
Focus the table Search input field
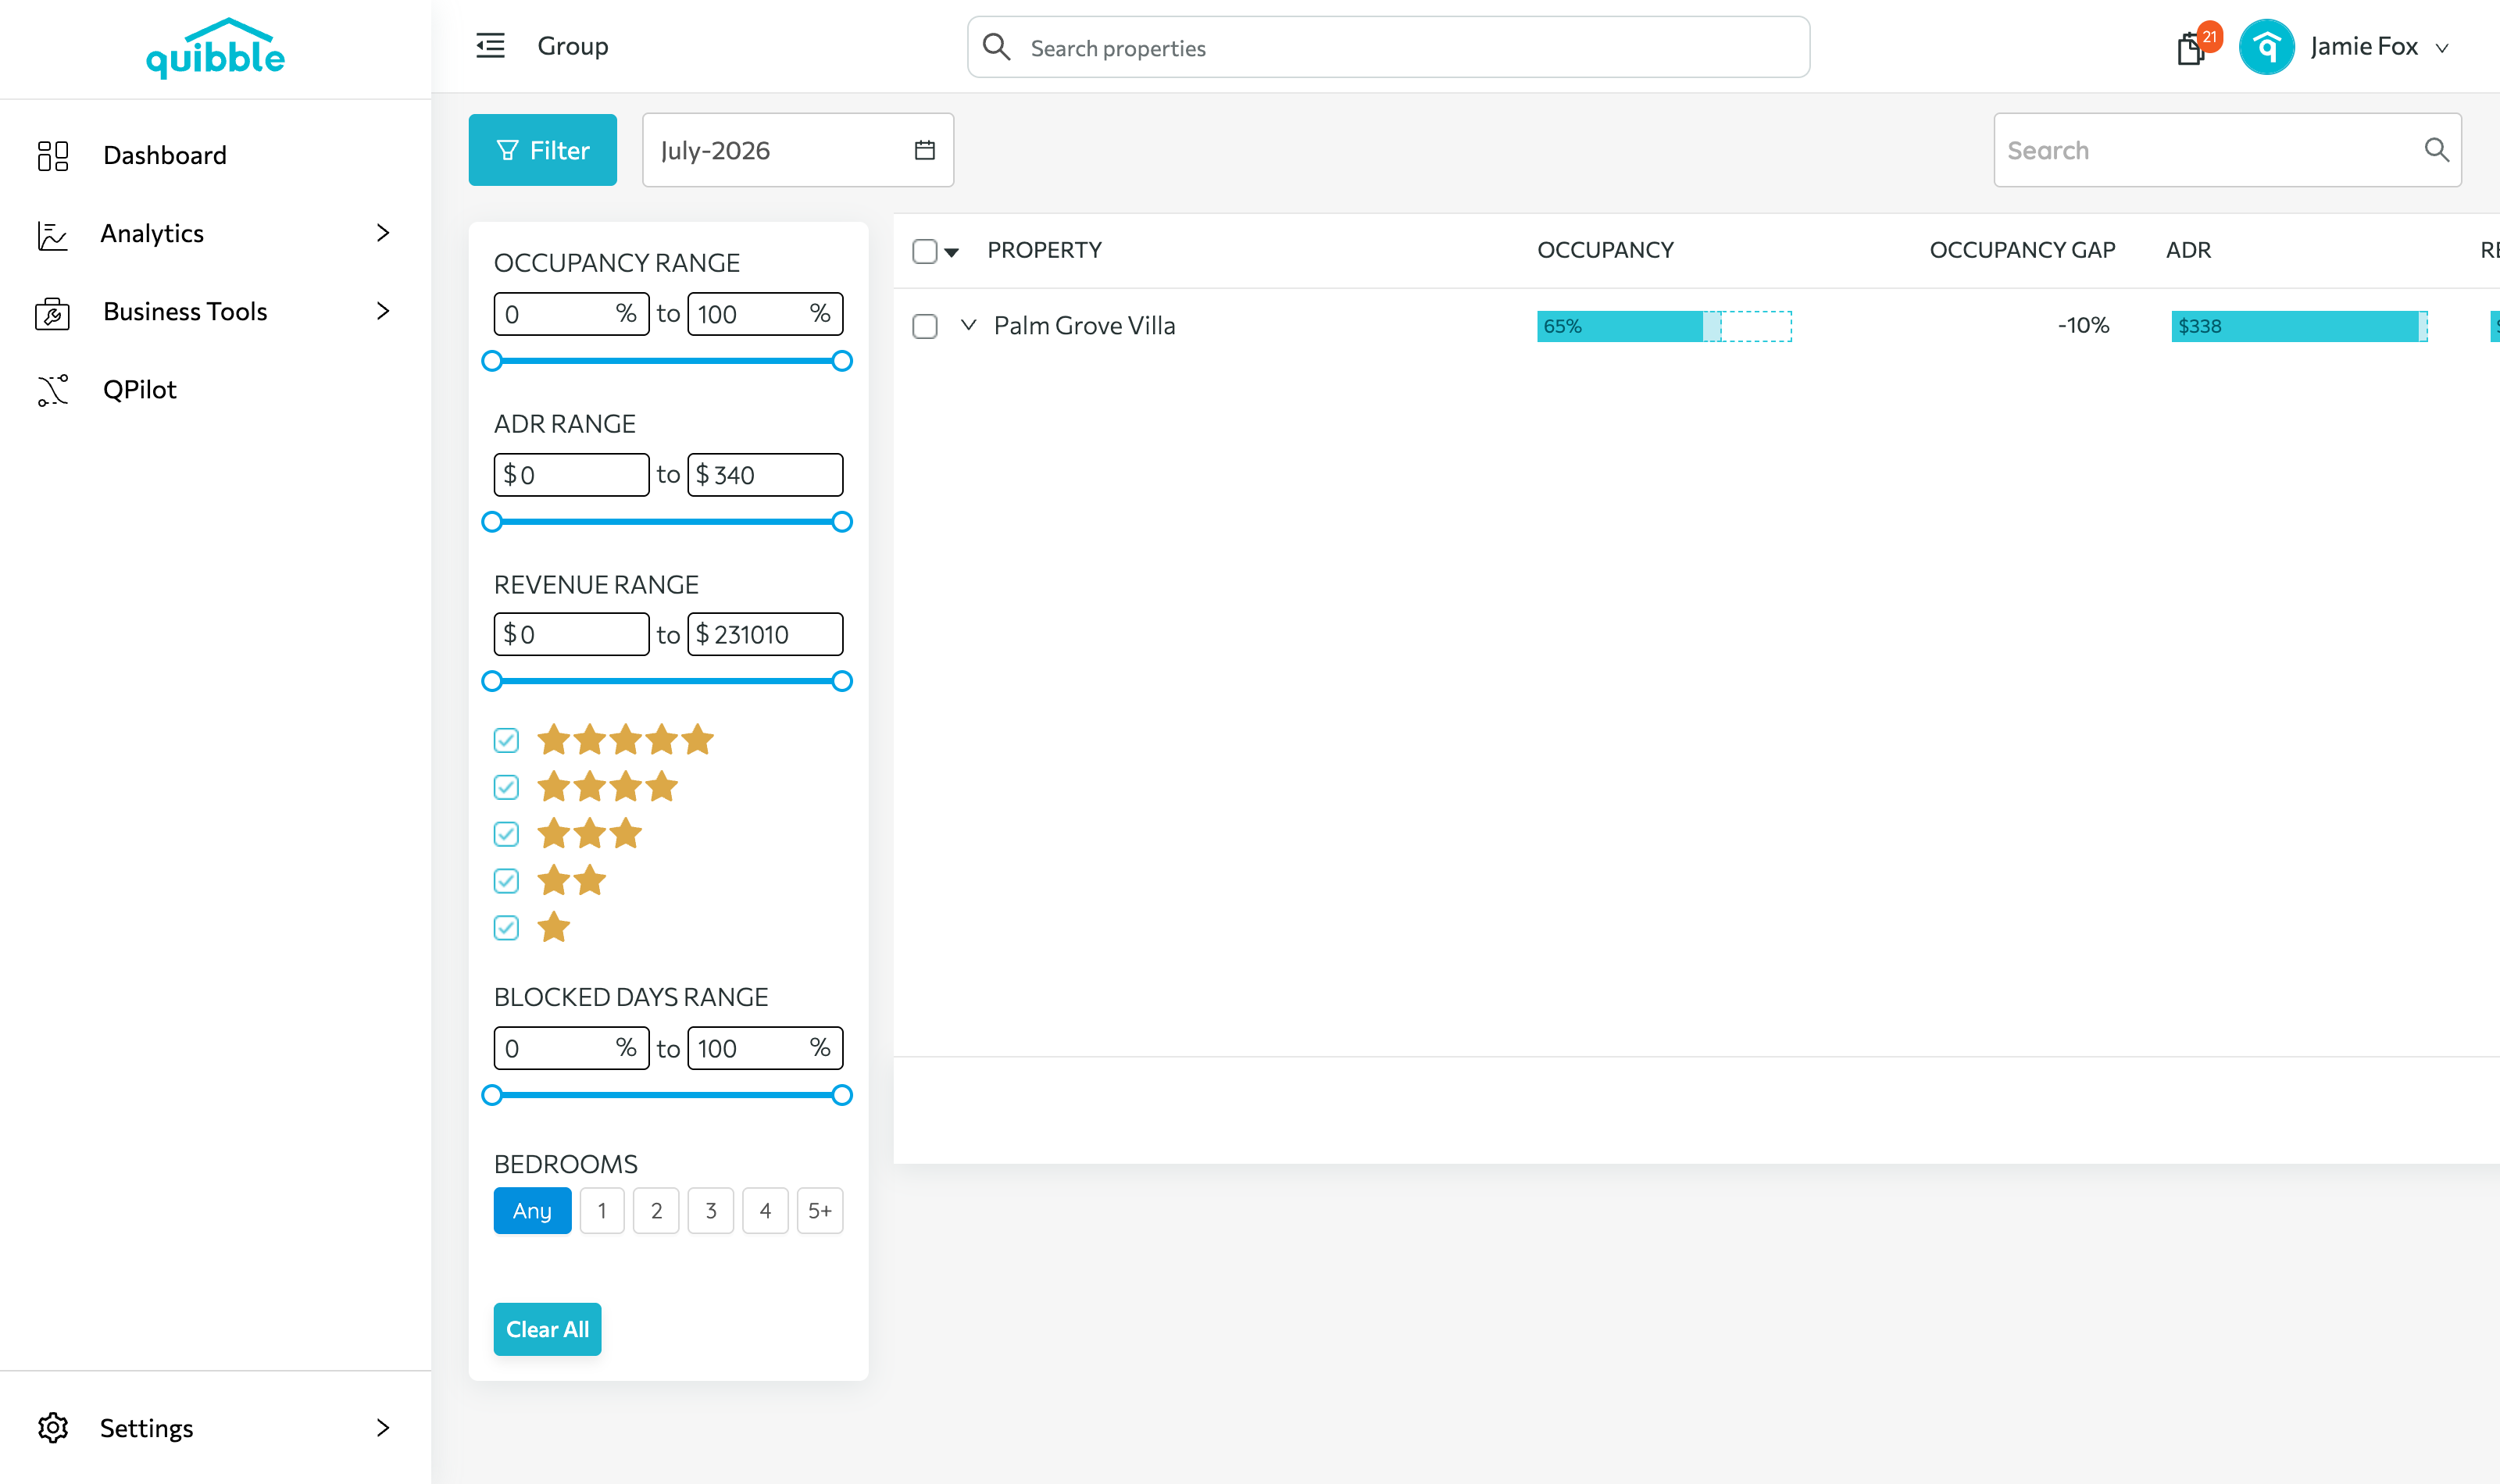click(2227, 150)
